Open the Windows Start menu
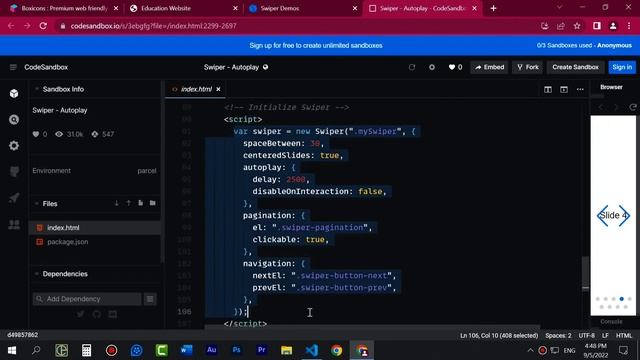 click(11, 350)
